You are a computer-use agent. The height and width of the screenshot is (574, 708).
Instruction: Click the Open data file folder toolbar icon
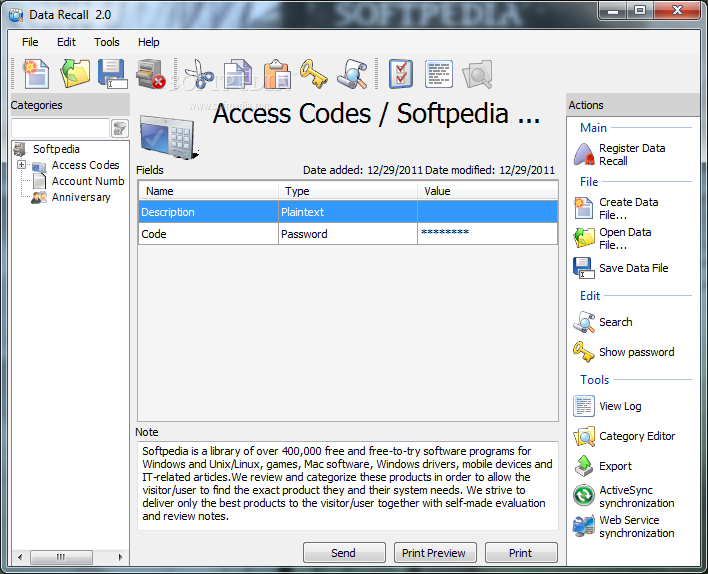[x=75, y=74]
